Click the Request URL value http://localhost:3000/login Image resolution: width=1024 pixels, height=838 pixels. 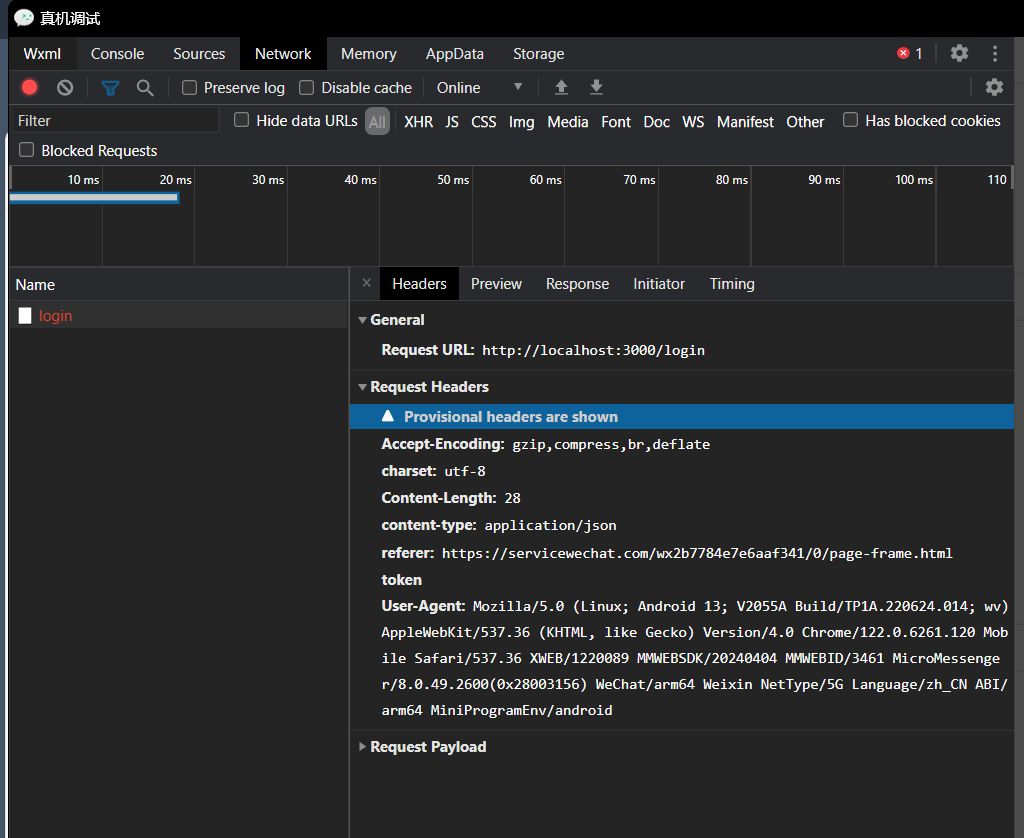(594, 350)
